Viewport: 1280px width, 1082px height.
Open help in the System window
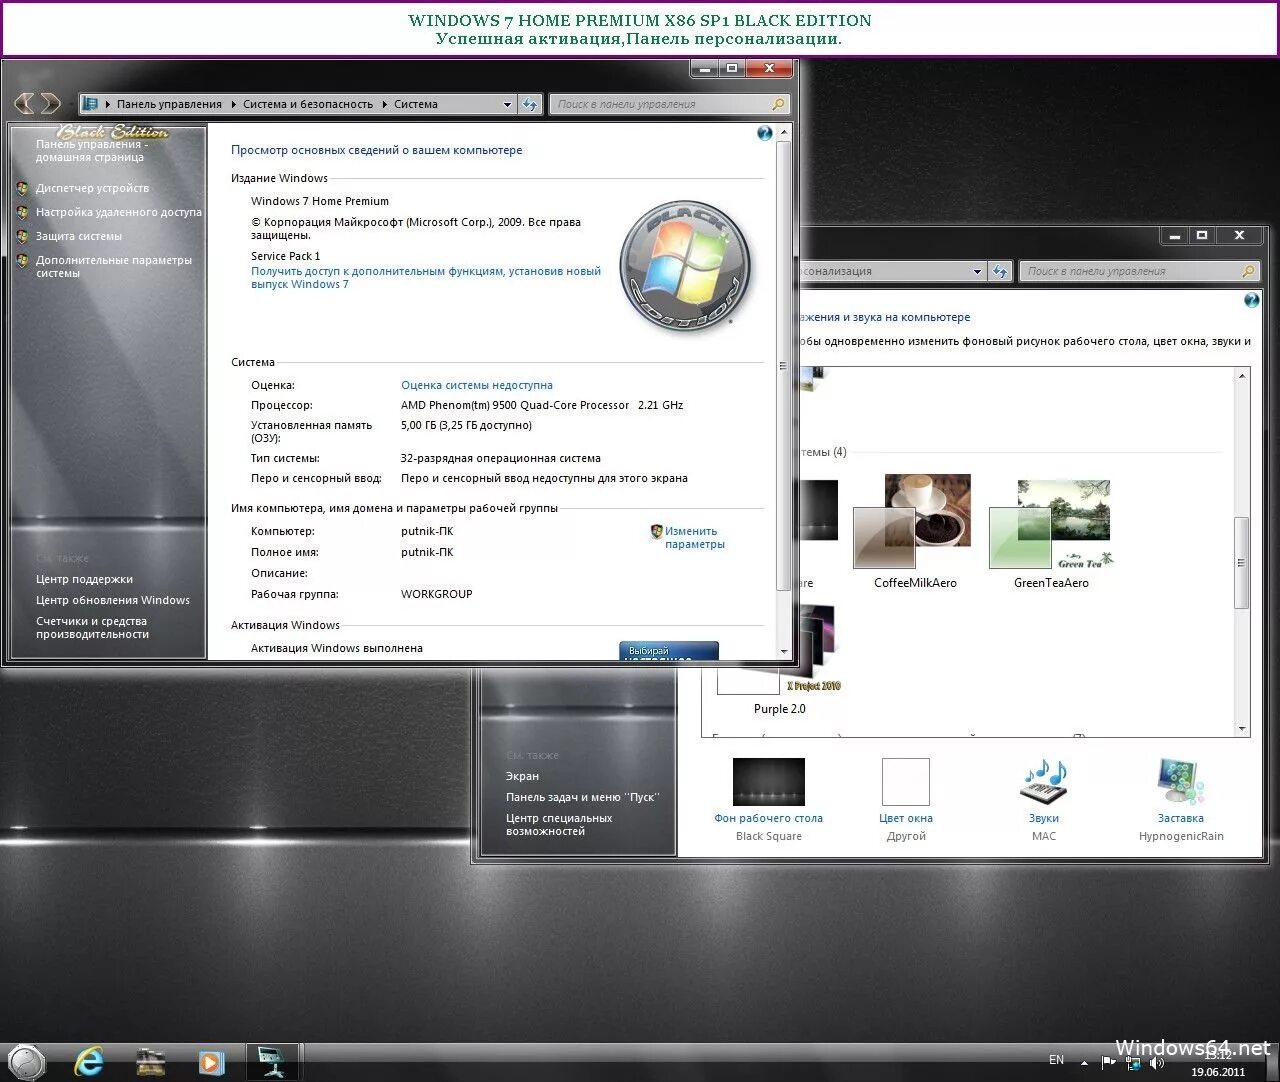[765, 133]
